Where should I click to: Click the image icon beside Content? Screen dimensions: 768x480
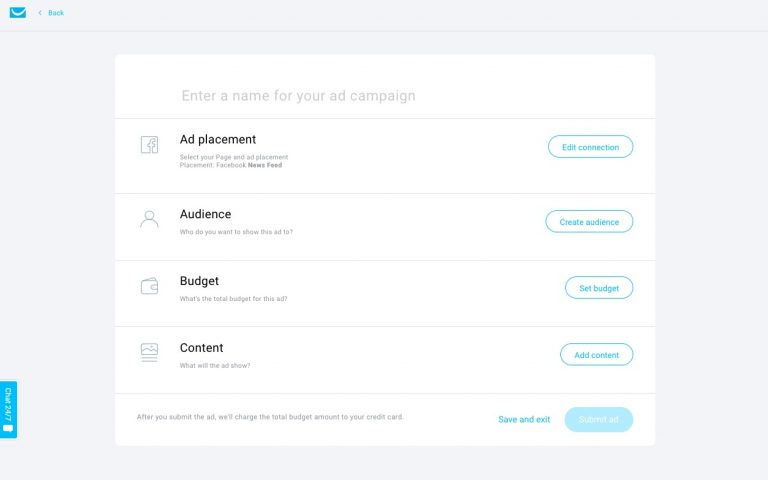[149, 352]
